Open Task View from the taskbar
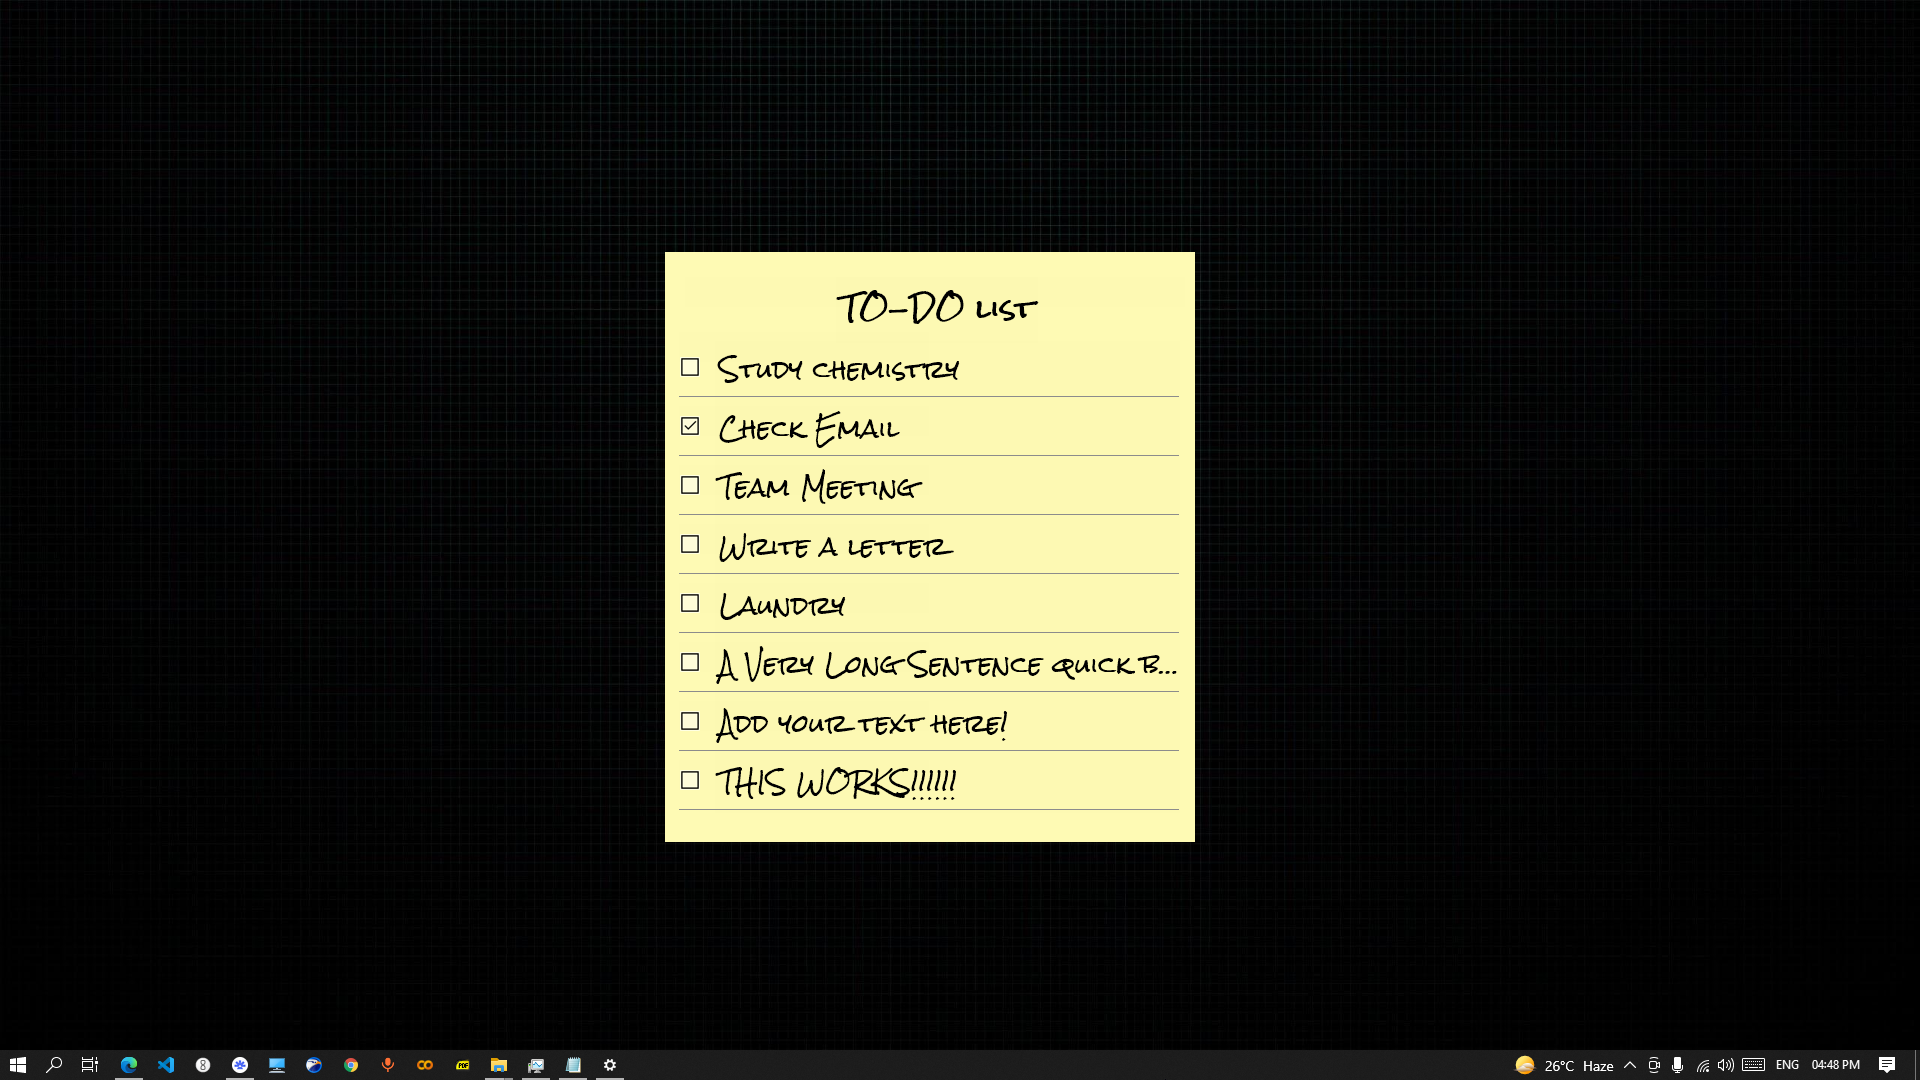Screen dimensions: 1920x1080 point(90,1065)
